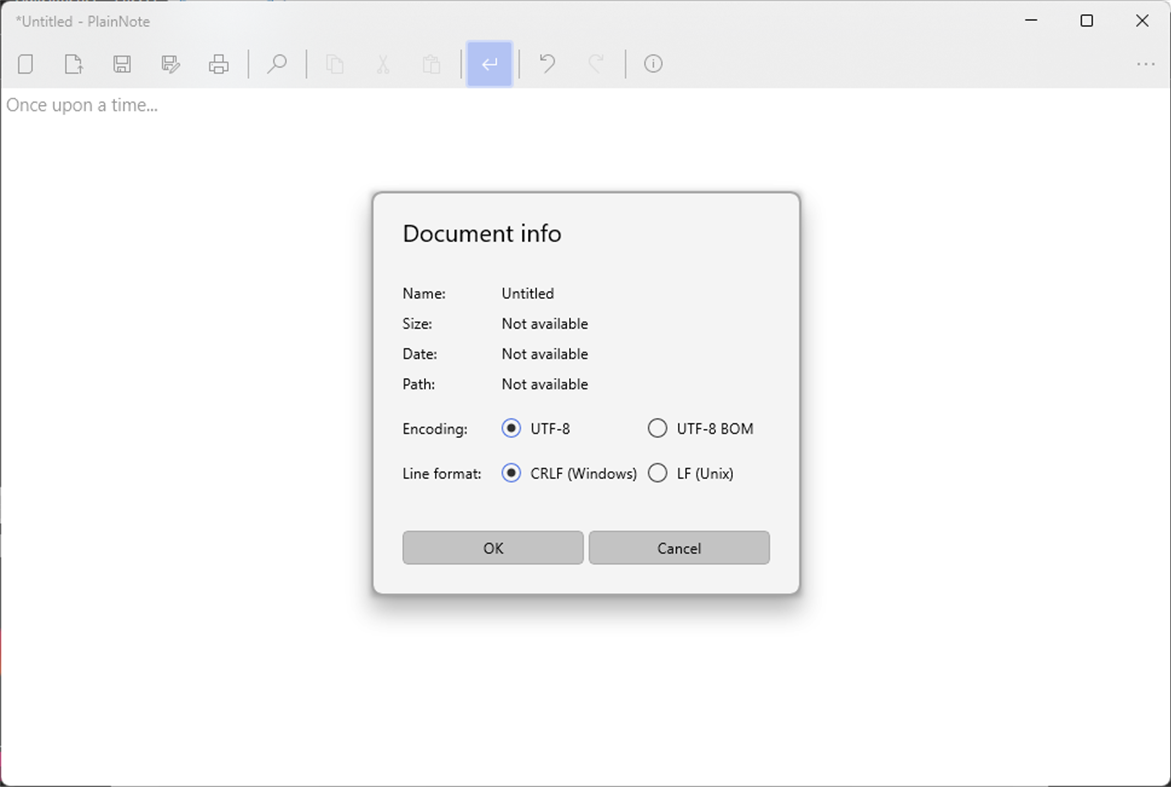Select the UTF-8 BOM encoding option
Viewport: 1171px width, 787px height.
(x=657, y=428)
